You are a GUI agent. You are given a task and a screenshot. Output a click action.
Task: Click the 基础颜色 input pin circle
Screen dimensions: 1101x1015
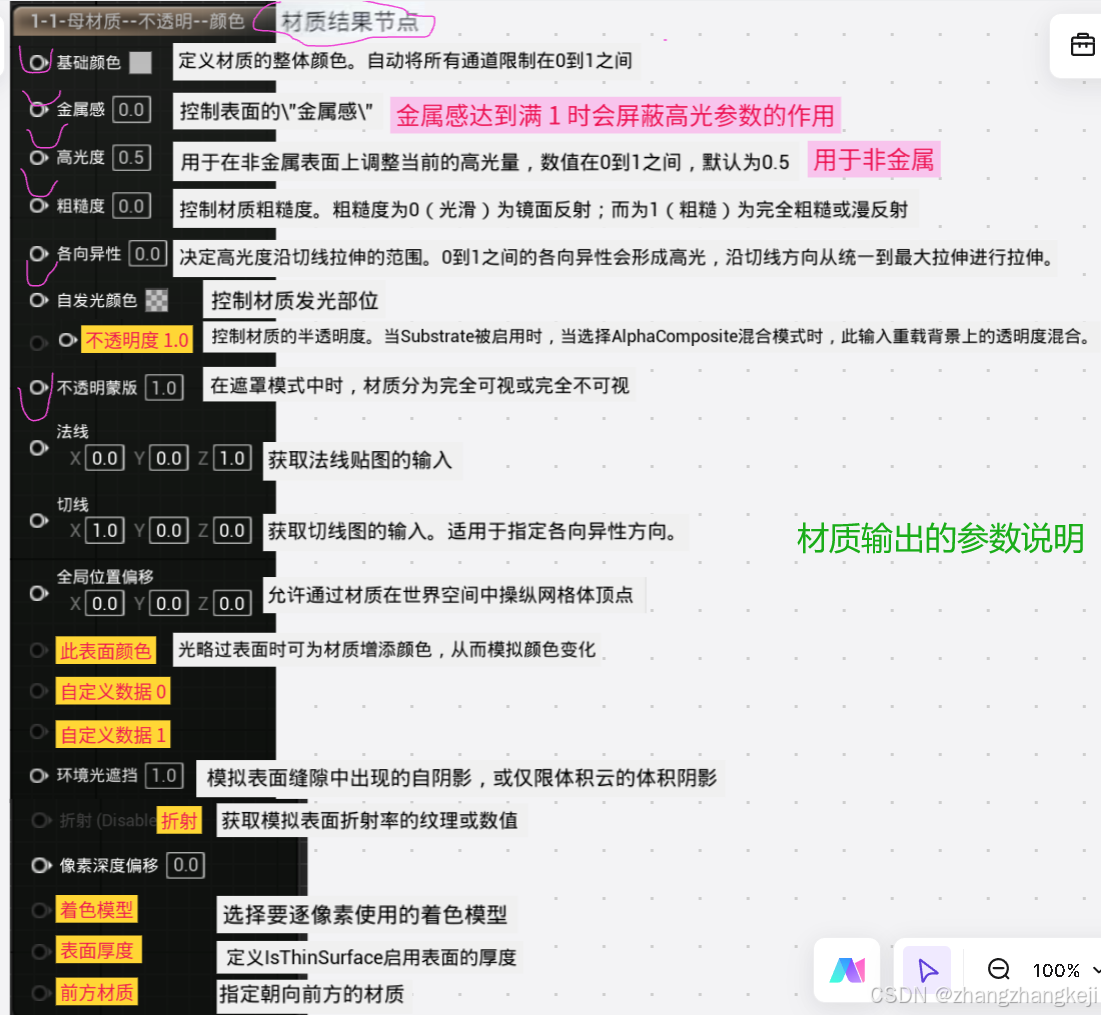37,62
